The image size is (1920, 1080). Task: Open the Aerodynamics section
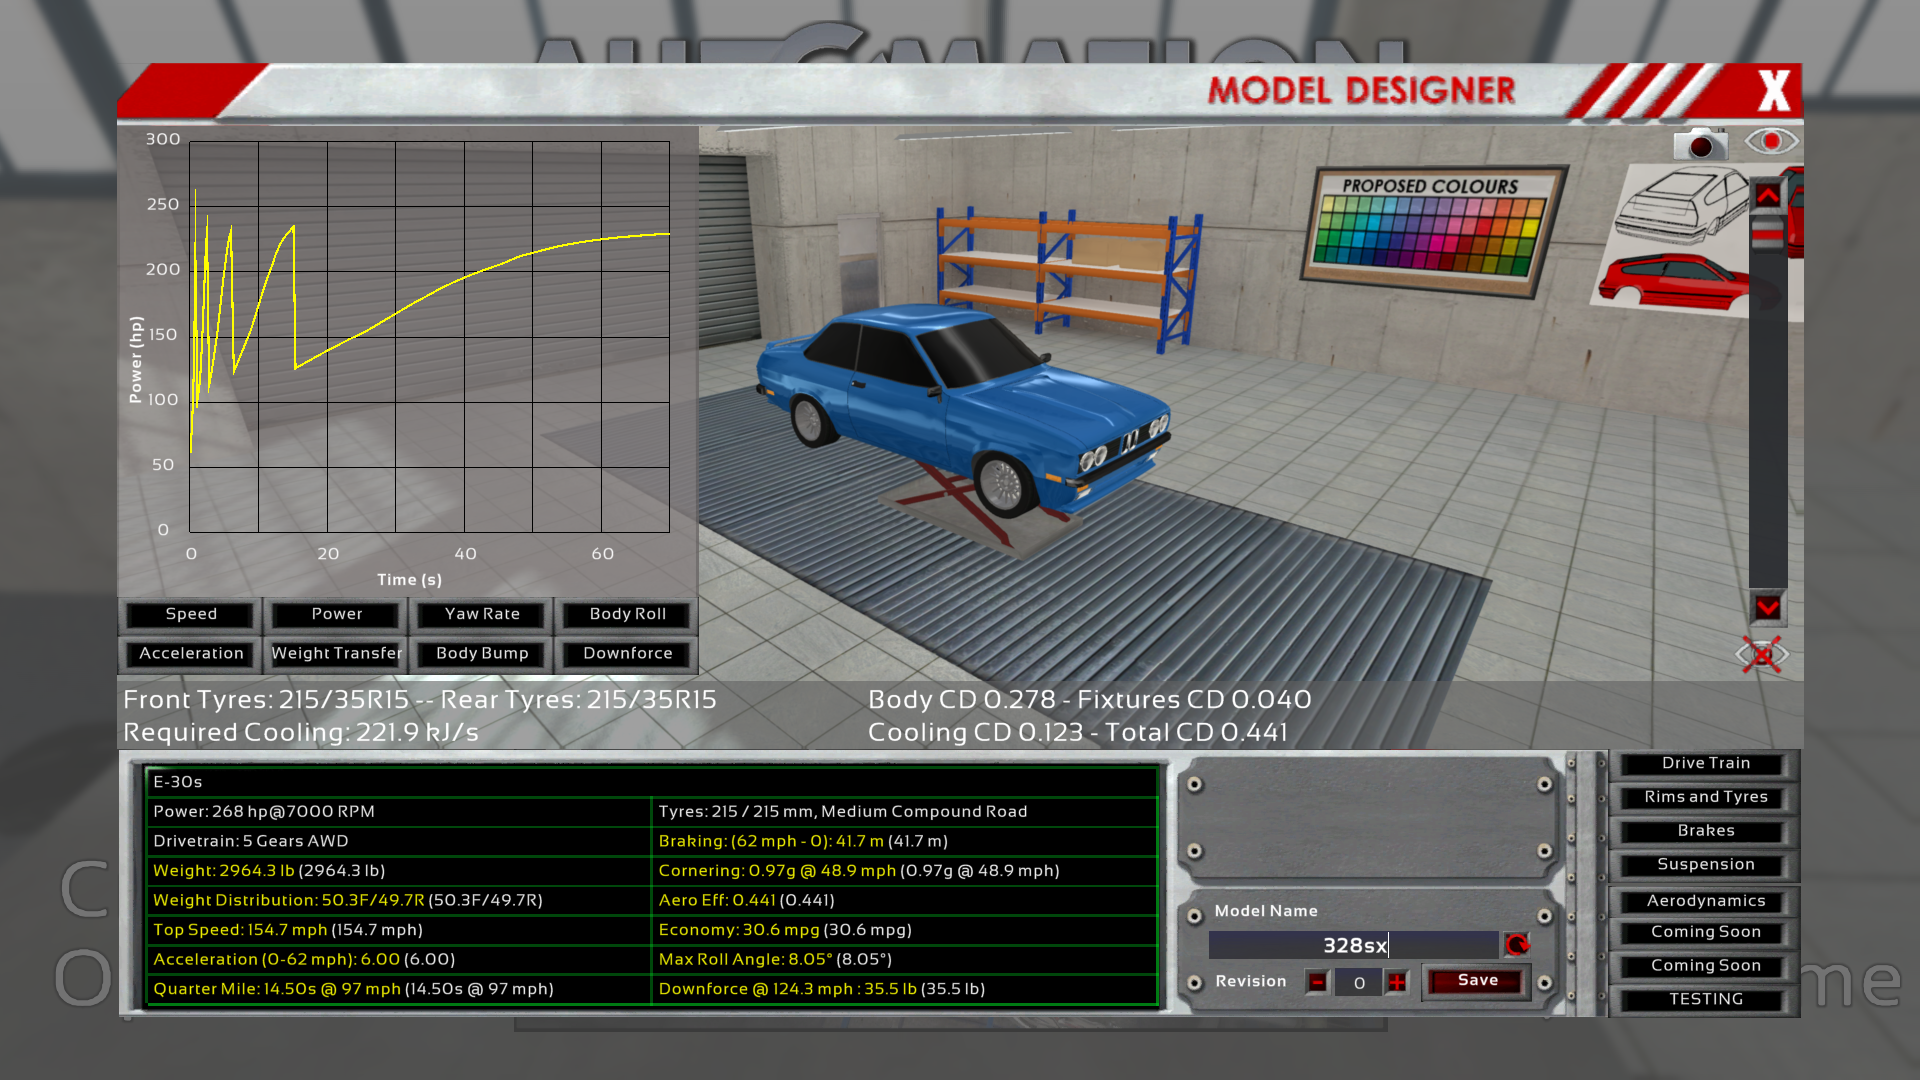[x=1705, y=901]
